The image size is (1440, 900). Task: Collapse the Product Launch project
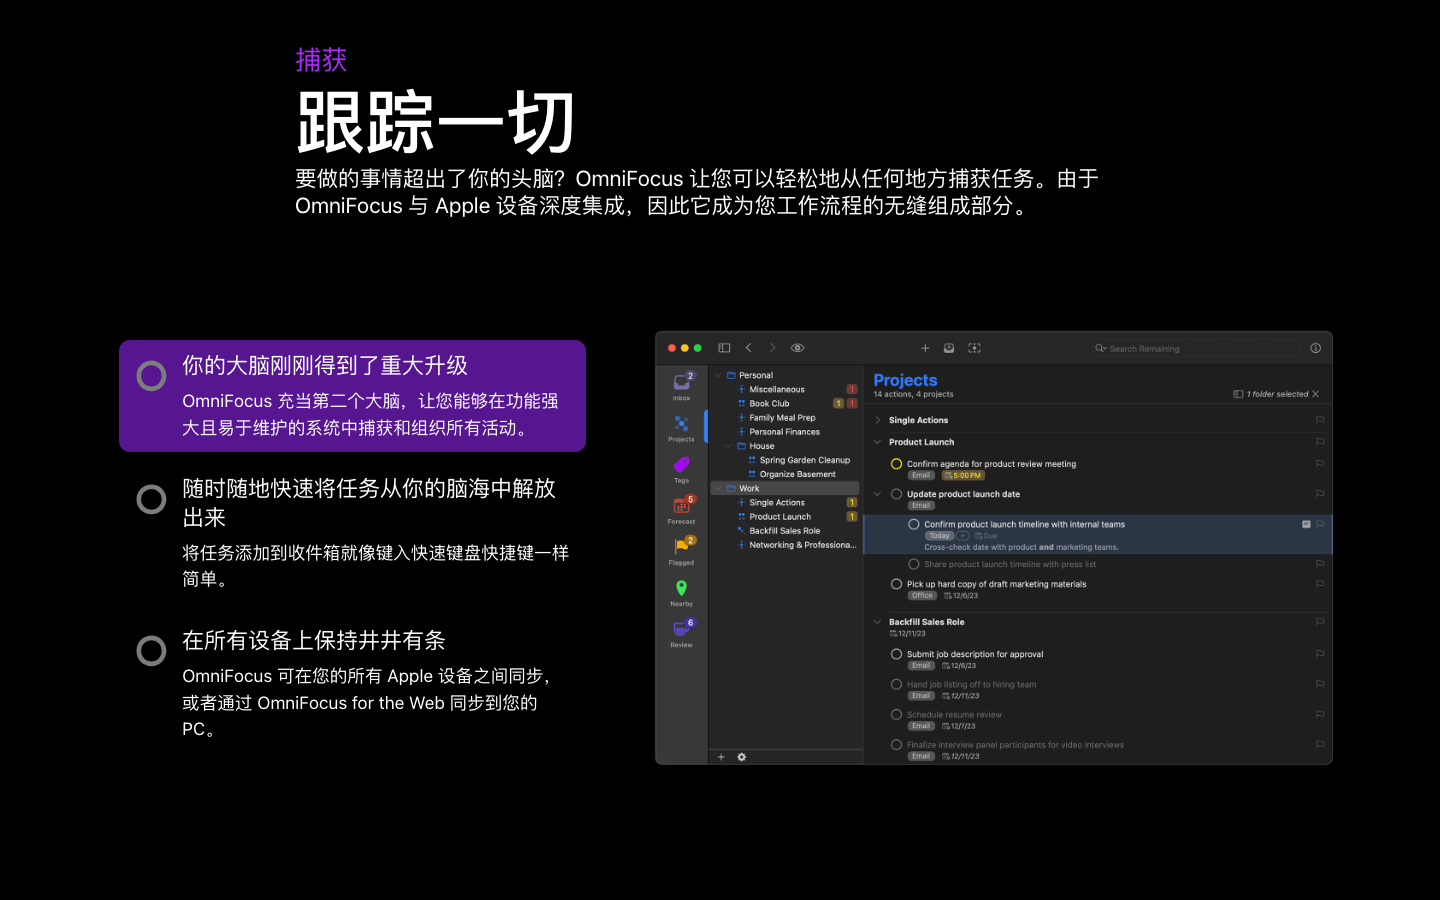879,441
